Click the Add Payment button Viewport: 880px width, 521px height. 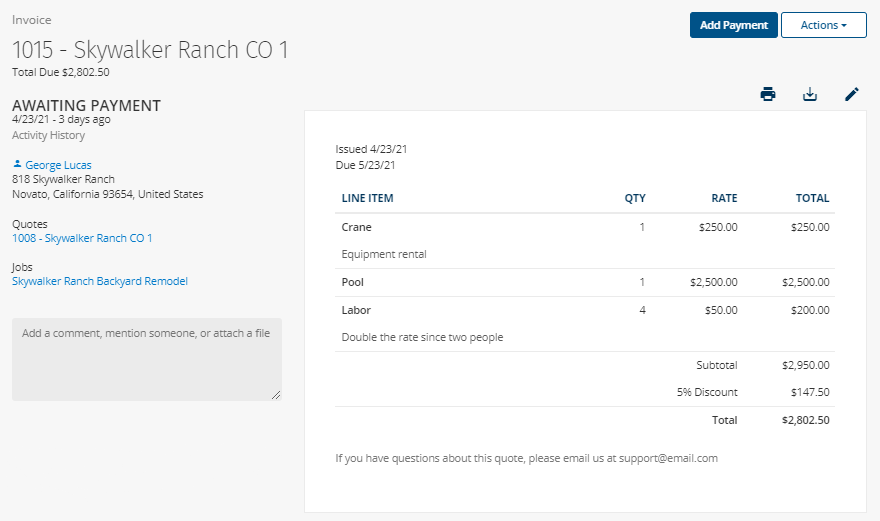[x=734, y=25]
